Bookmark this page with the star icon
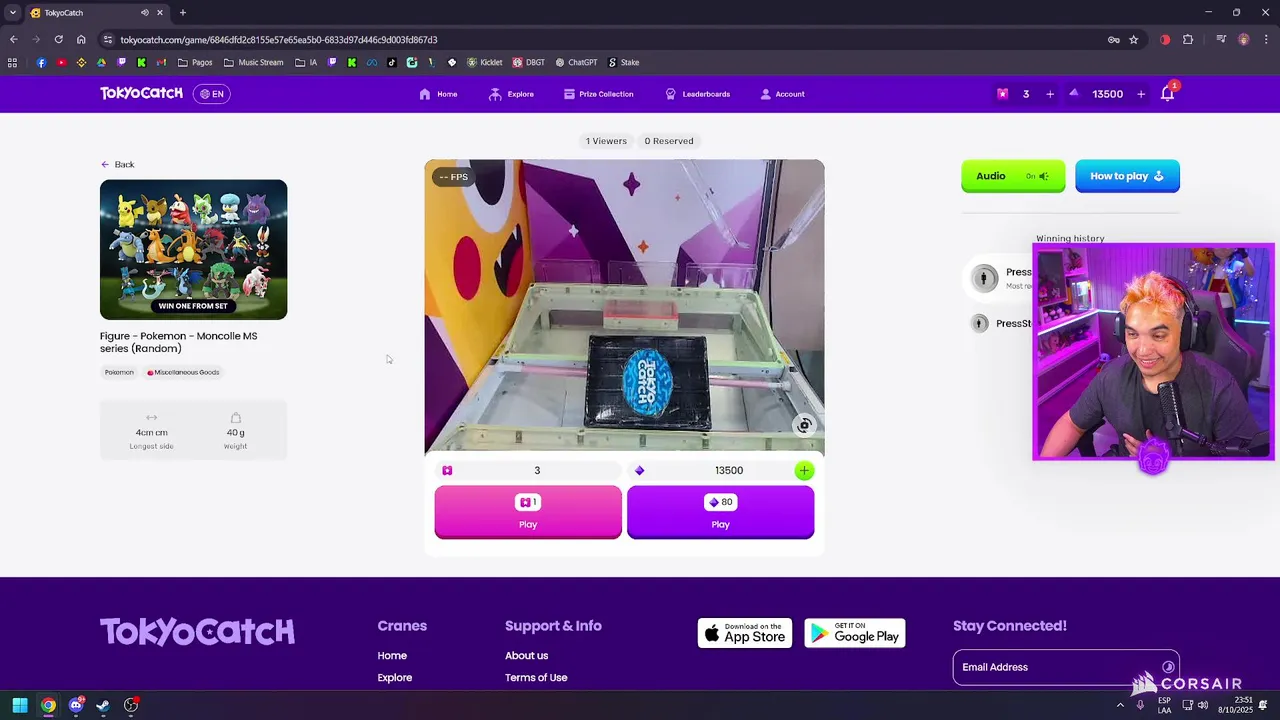 click(x=1133, y=40)
